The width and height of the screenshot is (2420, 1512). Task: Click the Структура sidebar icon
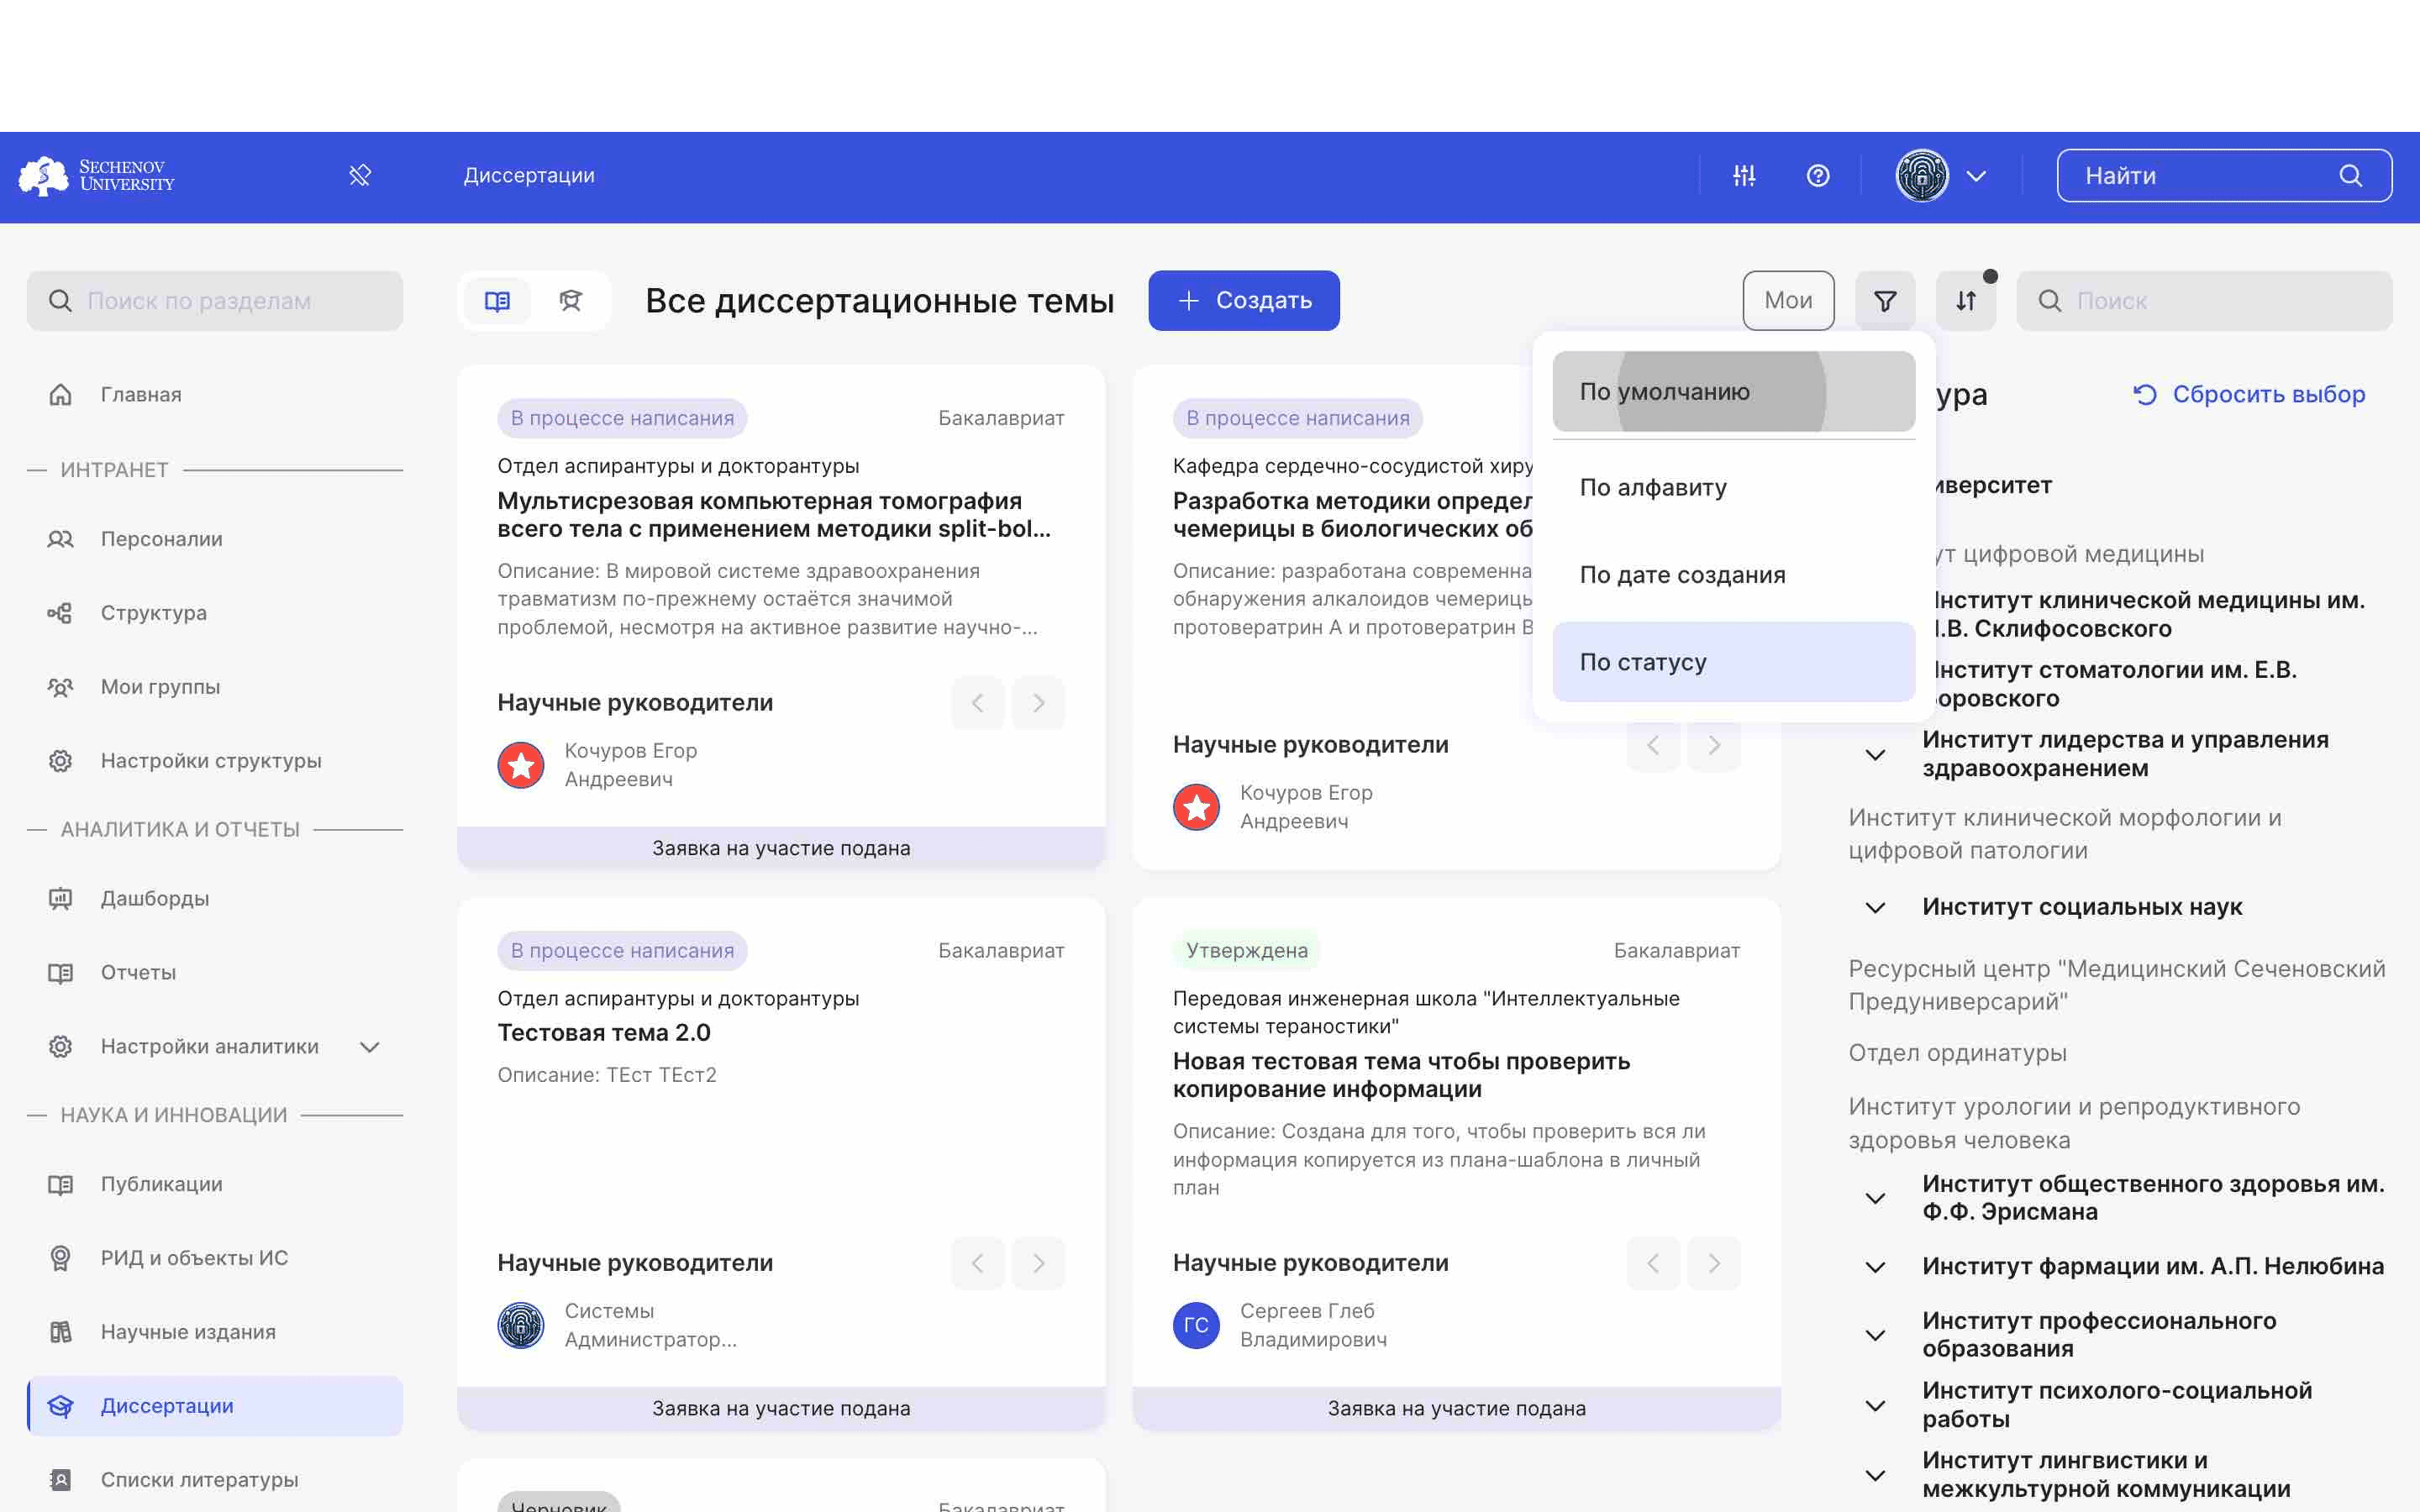click(60, 613)
